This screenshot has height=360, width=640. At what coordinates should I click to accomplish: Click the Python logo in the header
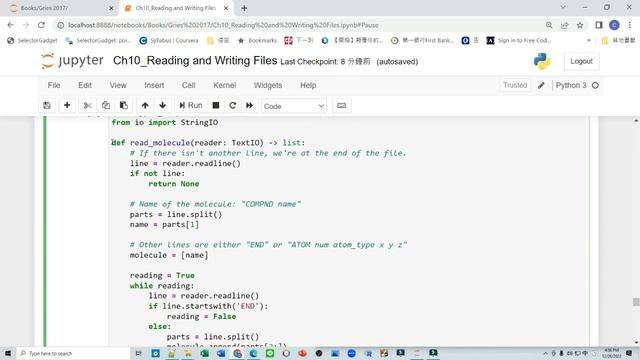click(x=542, y=61)
